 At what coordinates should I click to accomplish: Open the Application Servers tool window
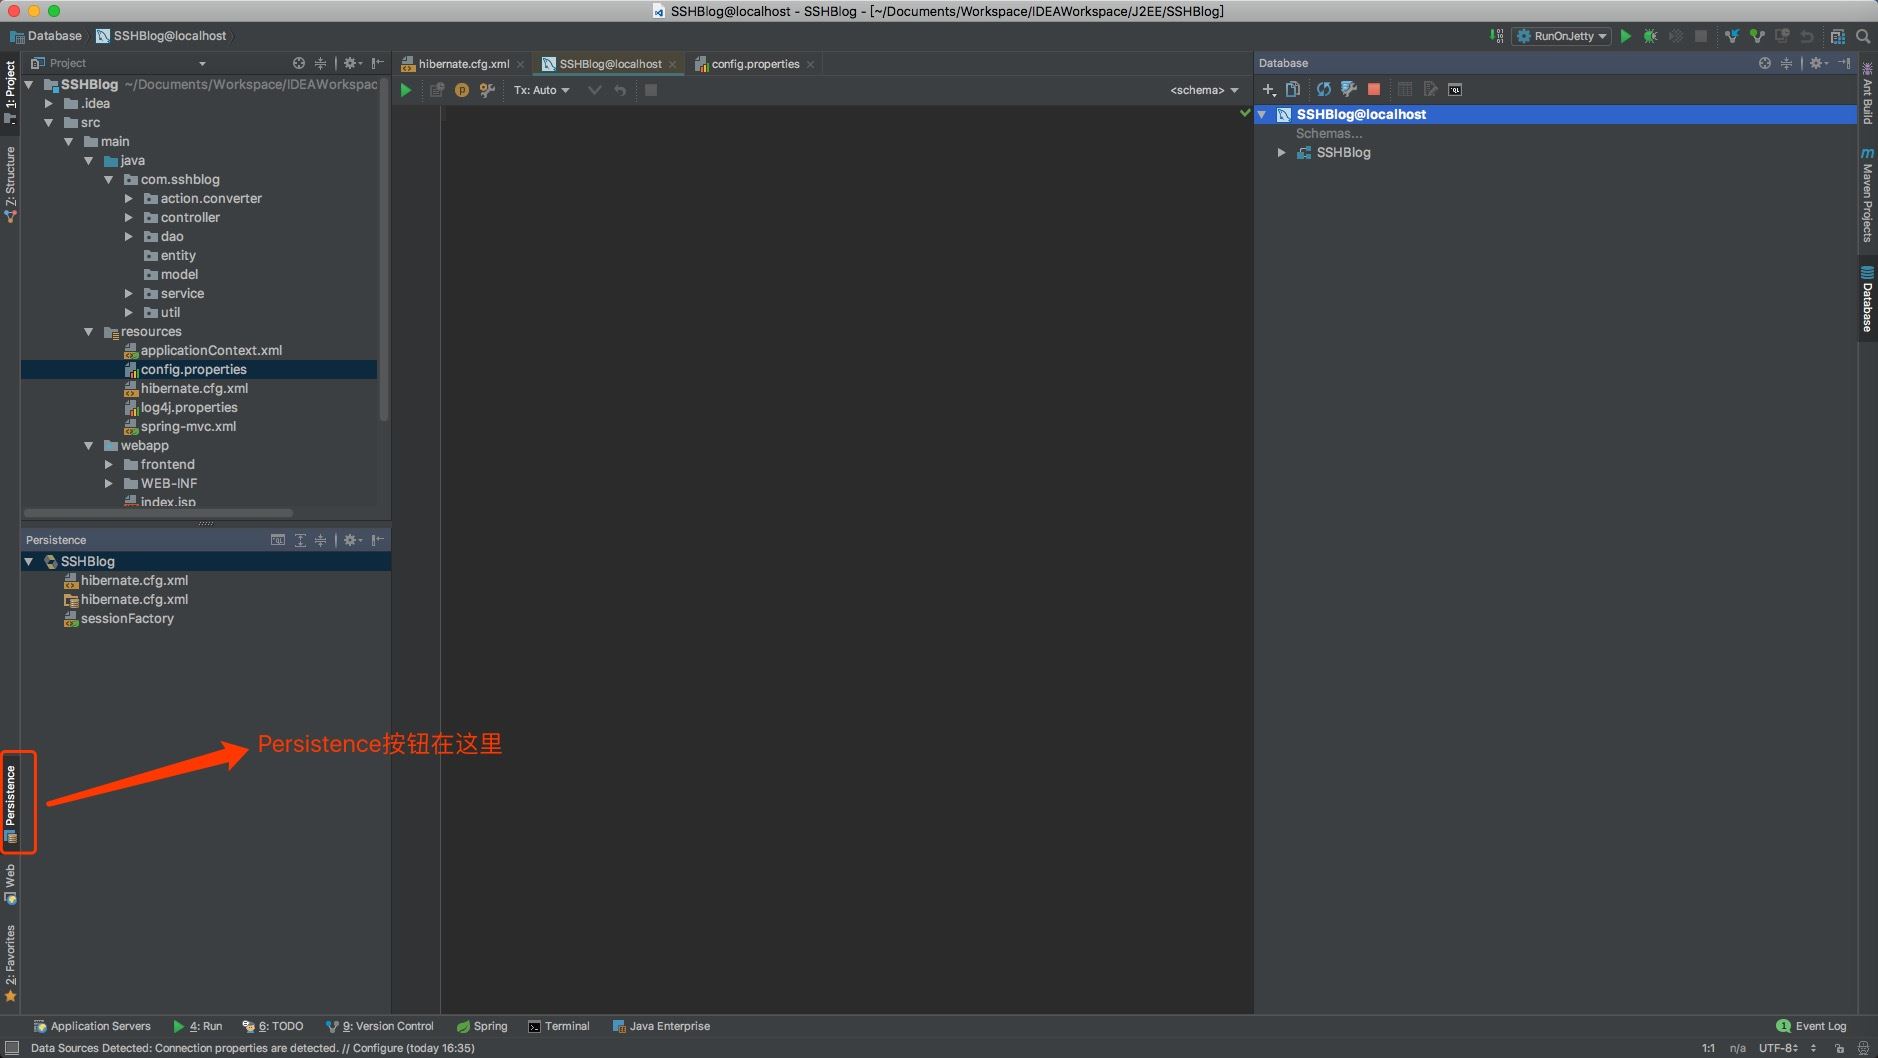pyautogui.click(x=92, y=1026)
